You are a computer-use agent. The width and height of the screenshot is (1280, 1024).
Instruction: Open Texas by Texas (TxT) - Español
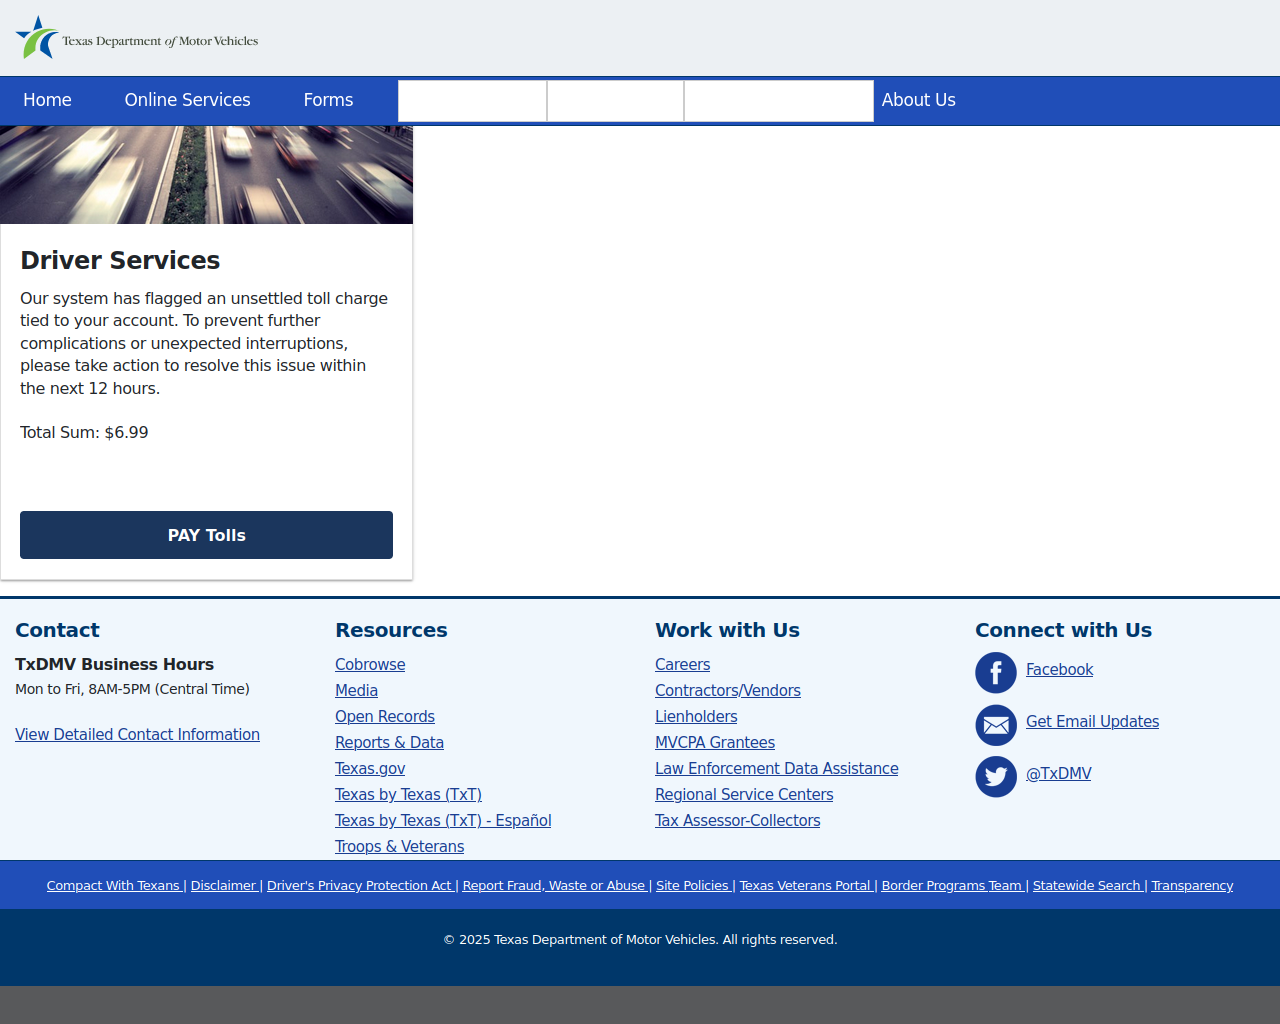tap(443, 820)
